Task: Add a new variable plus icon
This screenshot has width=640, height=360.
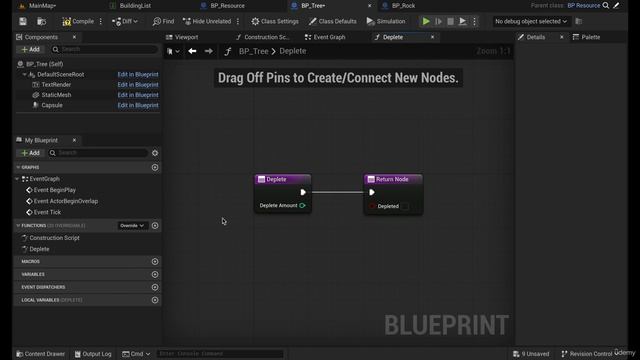Action: click(x=155, y=275)
